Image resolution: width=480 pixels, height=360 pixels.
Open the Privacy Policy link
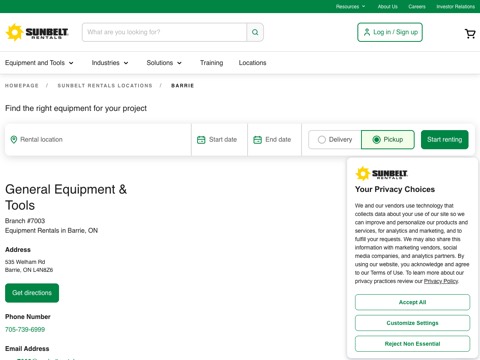[441, 281]
